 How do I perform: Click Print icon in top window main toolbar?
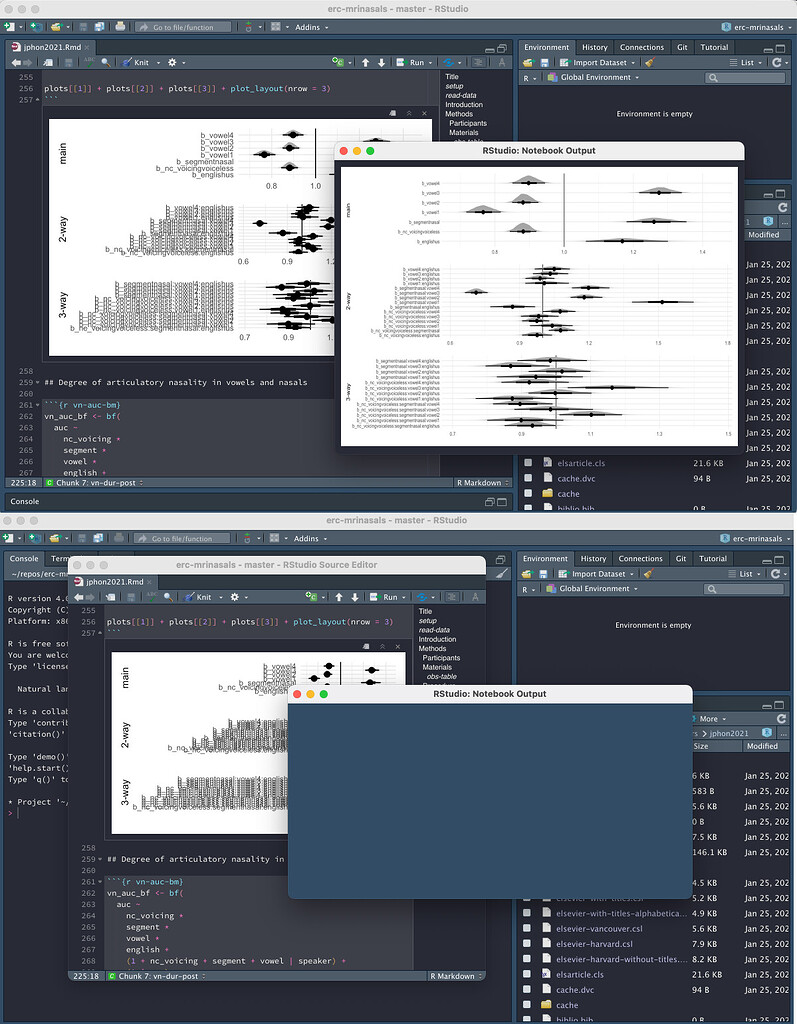pos(120,27)
